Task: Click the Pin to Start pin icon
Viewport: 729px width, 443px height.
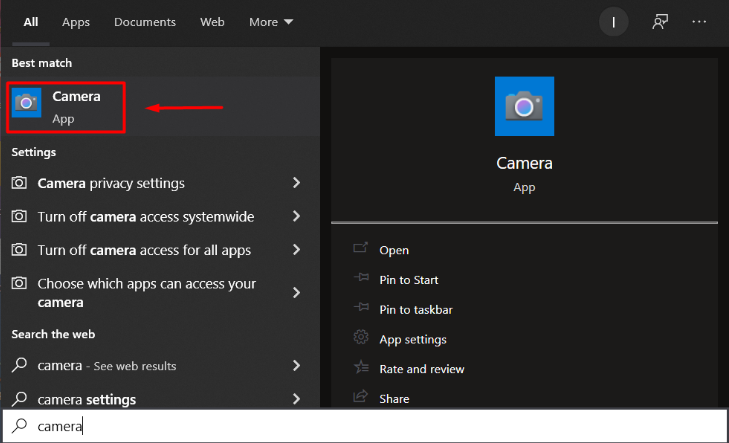Action: [x=360, y=280]
